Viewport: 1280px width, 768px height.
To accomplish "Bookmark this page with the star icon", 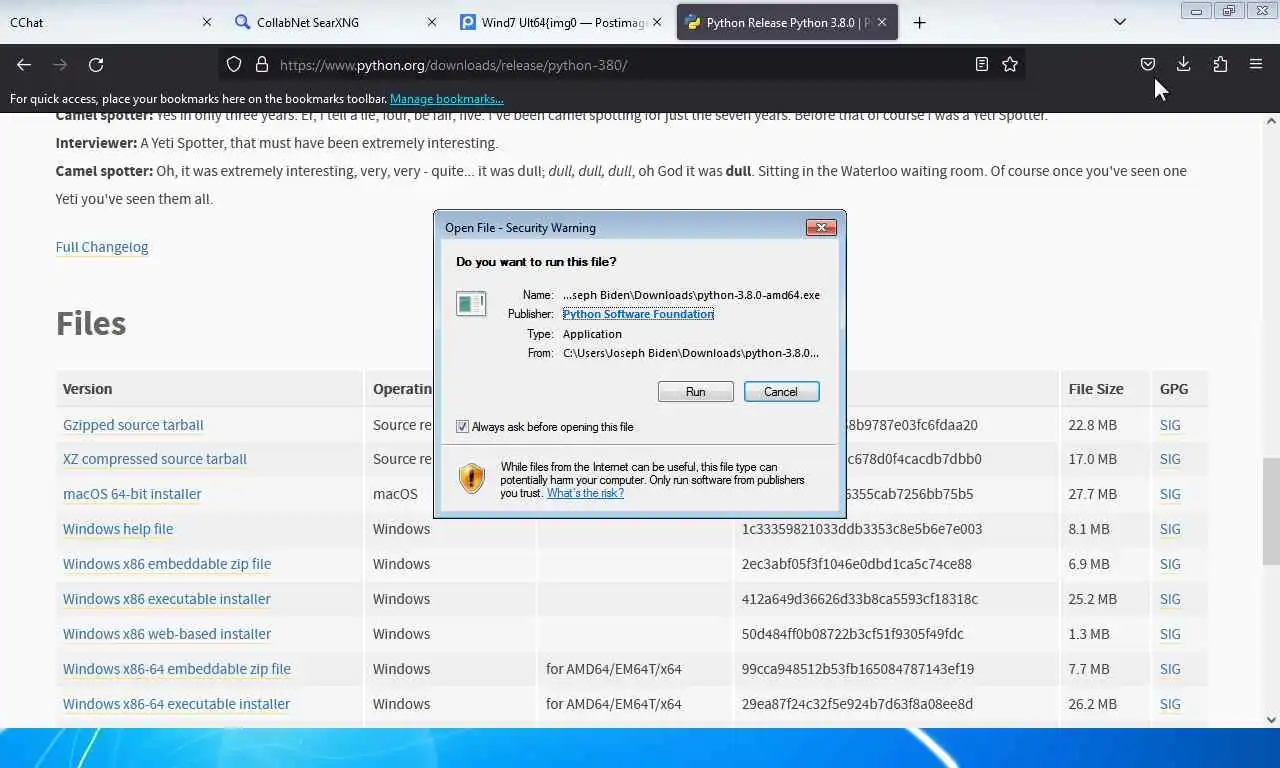I will tap(1010, 64).
